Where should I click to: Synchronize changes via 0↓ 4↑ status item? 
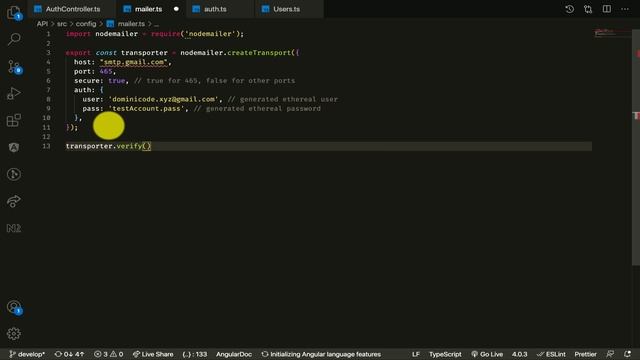click(69, 354)
